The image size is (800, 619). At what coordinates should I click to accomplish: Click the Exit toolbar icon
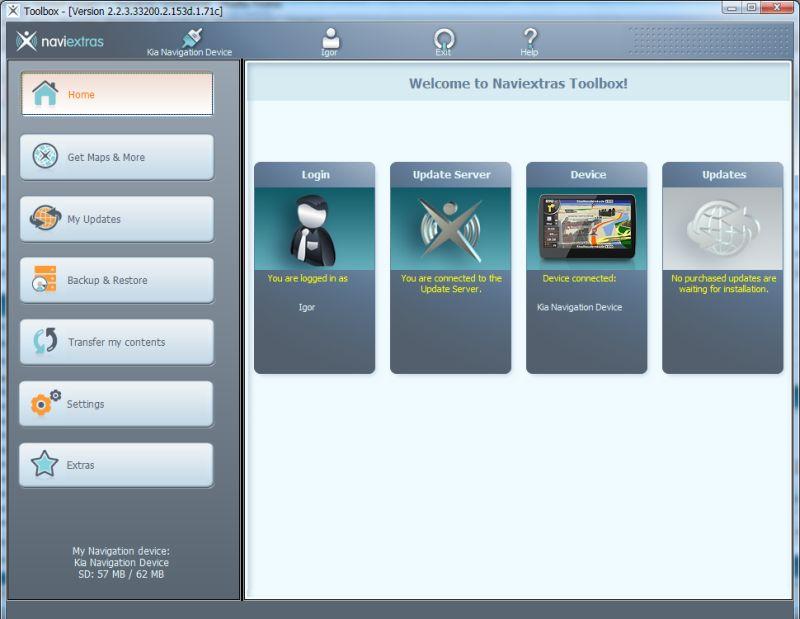click(x=443, y=42)
